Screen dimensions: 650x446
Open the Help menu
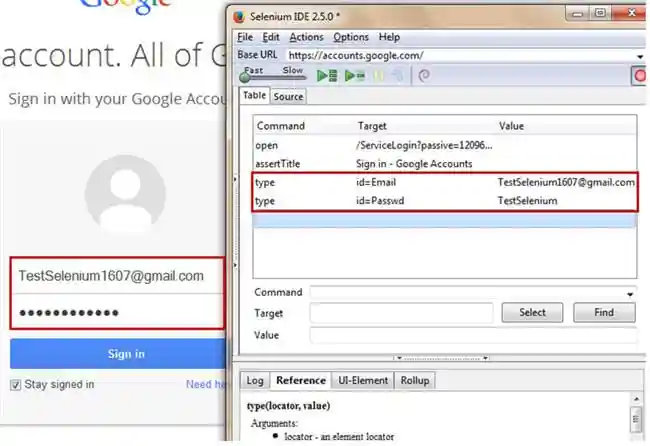point(389,37)
